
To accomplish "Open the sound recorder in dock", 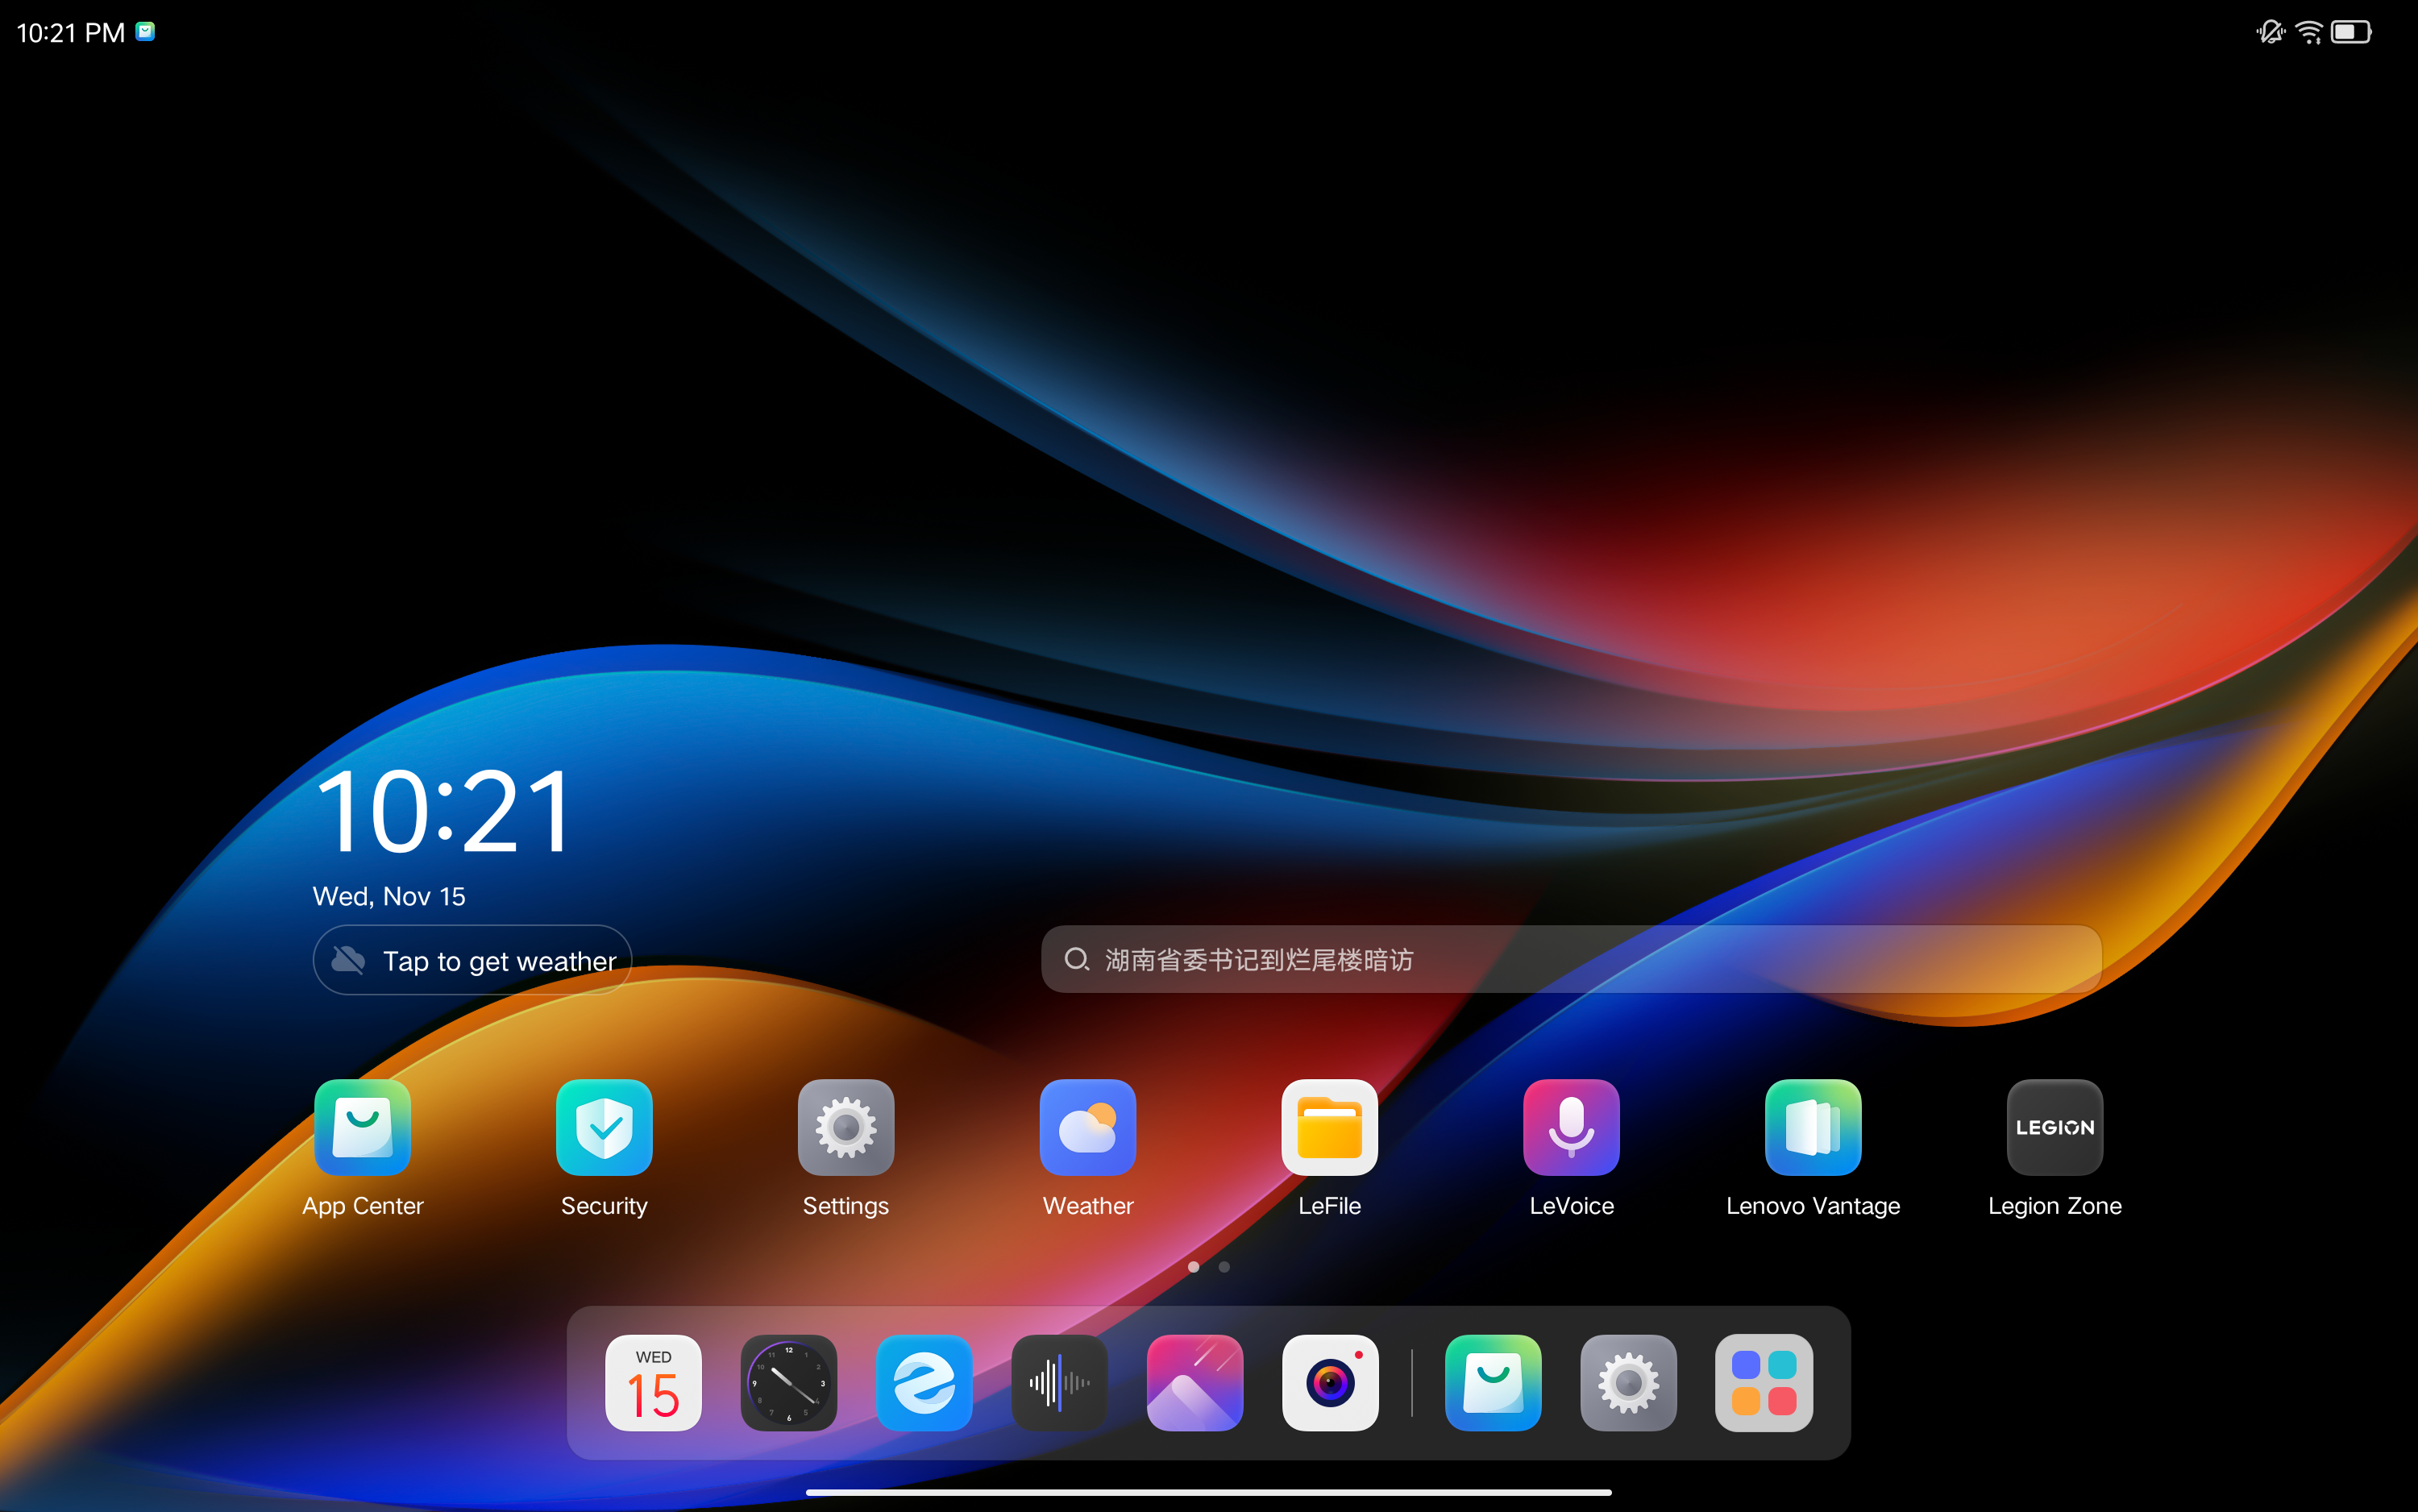I will pyautogui.click(x=1059, y=1383).
